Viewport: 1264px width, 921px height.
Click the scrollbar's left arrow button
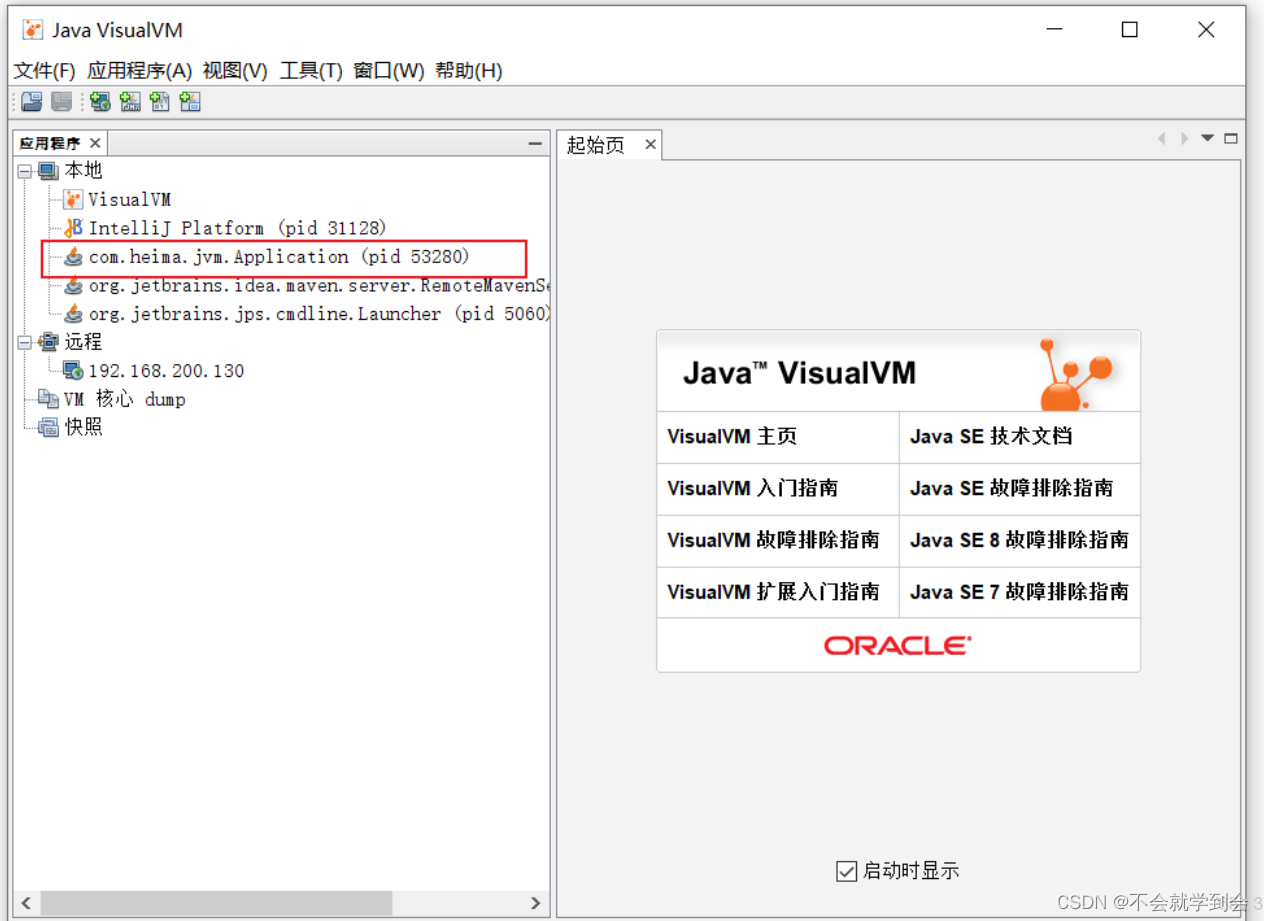pos(27,903)
